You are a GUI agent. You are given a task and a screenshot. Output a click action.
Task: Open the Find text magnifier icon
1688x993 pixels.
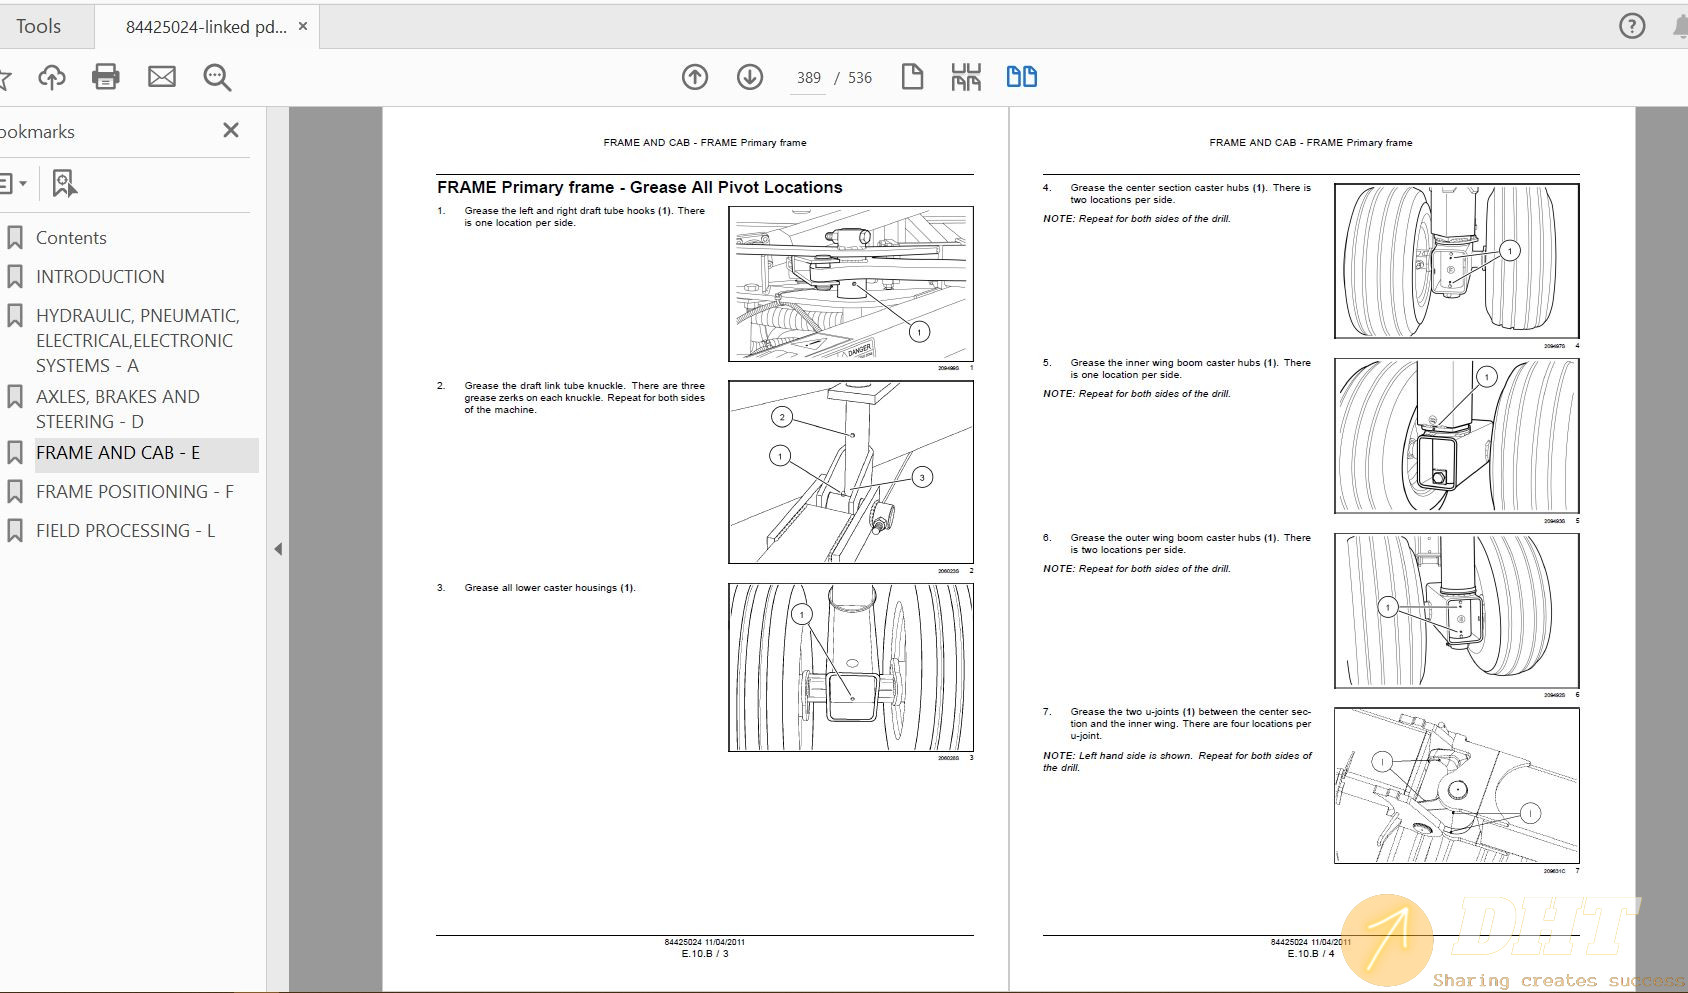point(217,77)
